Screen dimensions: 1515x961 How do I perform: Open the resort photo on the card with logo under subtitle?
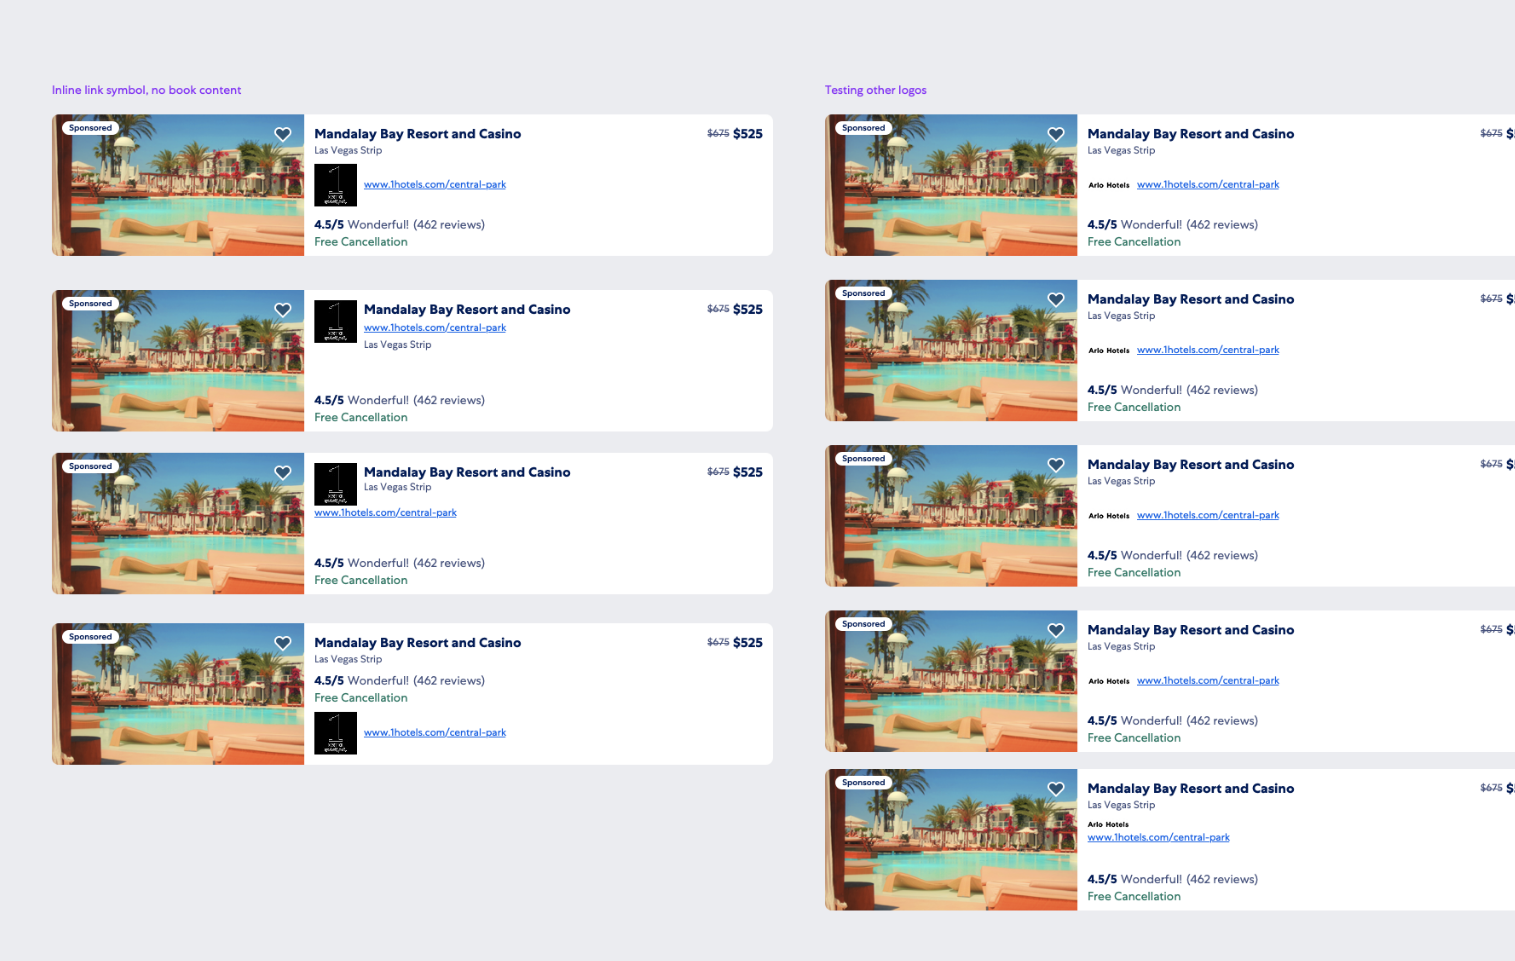178,185
